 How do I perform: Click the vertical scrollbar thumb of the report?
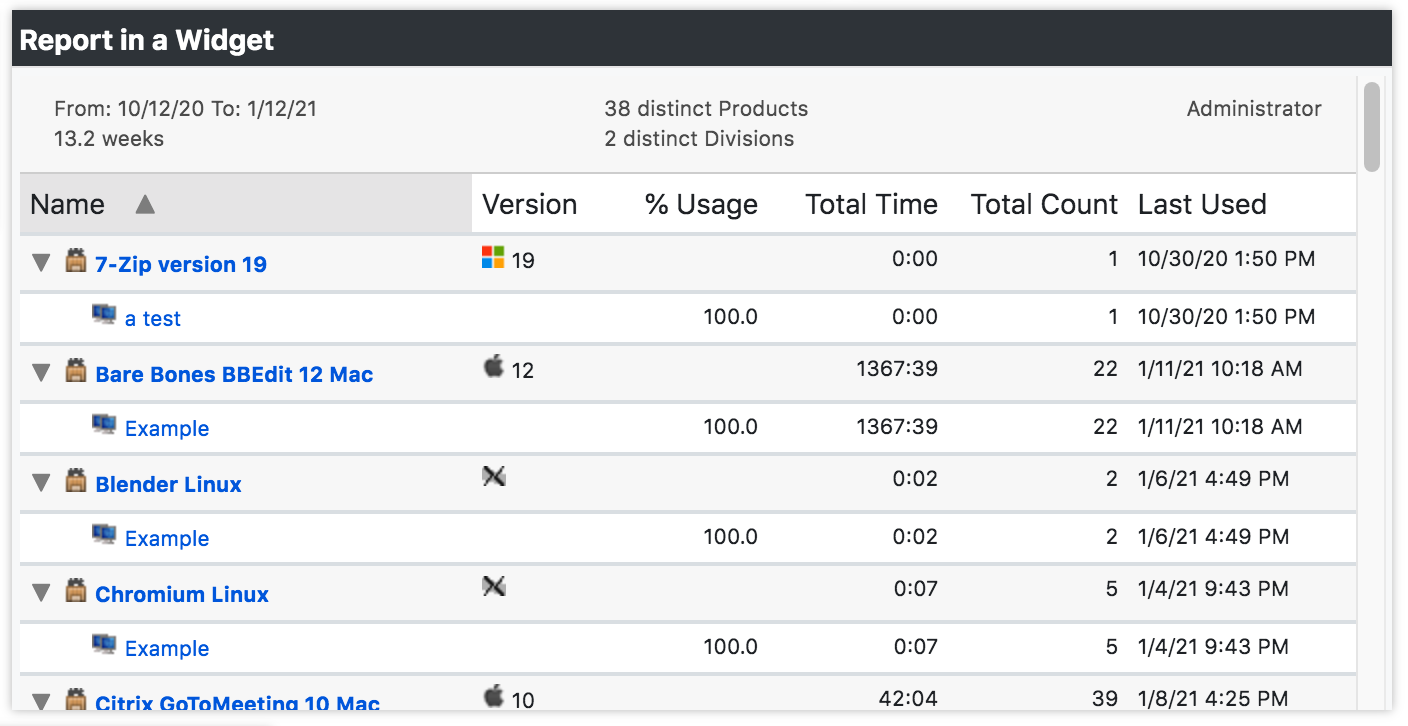(1372, 126)
